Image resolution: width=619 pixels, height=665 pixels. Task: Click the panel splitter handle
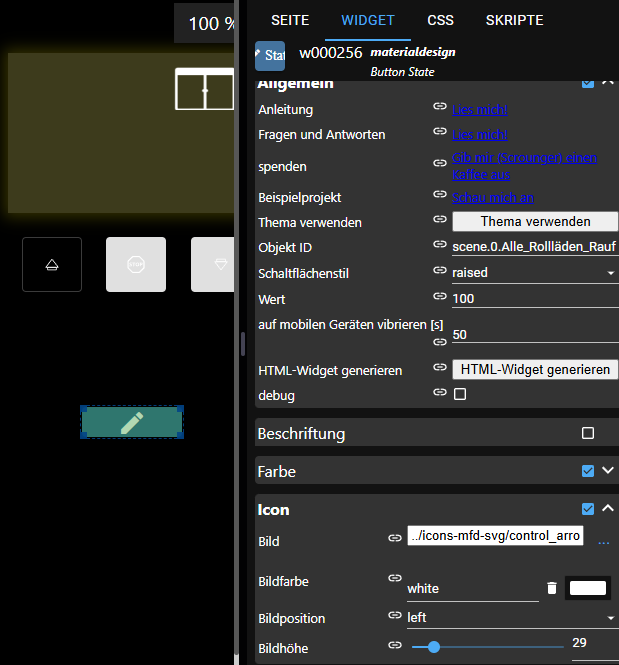pyautogui.click(x=243, y=344)
